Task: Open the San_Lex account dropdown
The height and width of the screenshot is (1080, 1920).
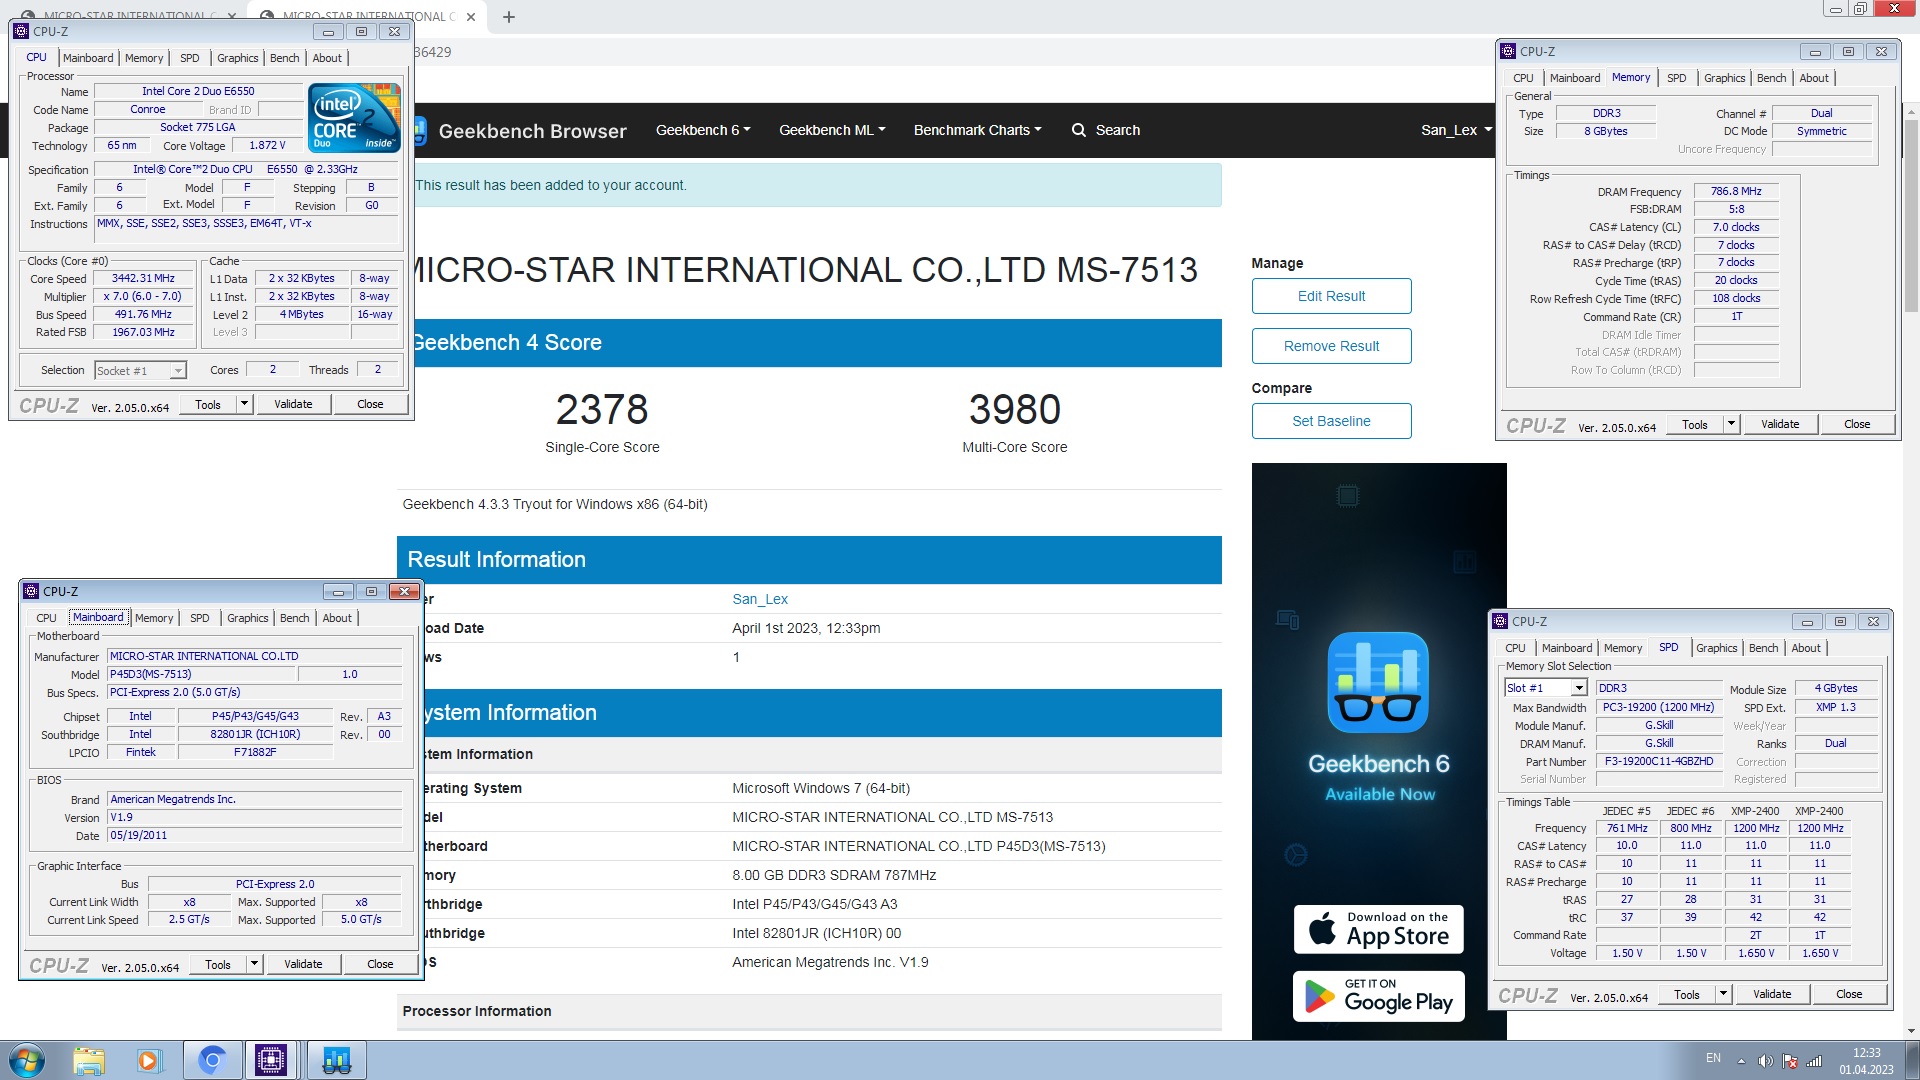Action: coord(1456,130)
